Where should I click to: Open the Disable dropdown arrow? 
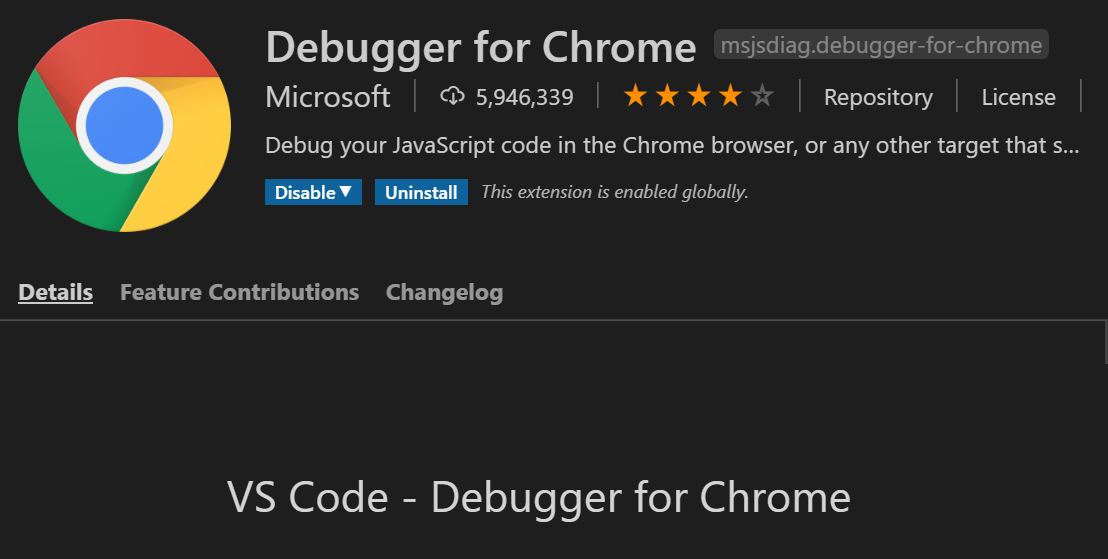coord(346,192)
